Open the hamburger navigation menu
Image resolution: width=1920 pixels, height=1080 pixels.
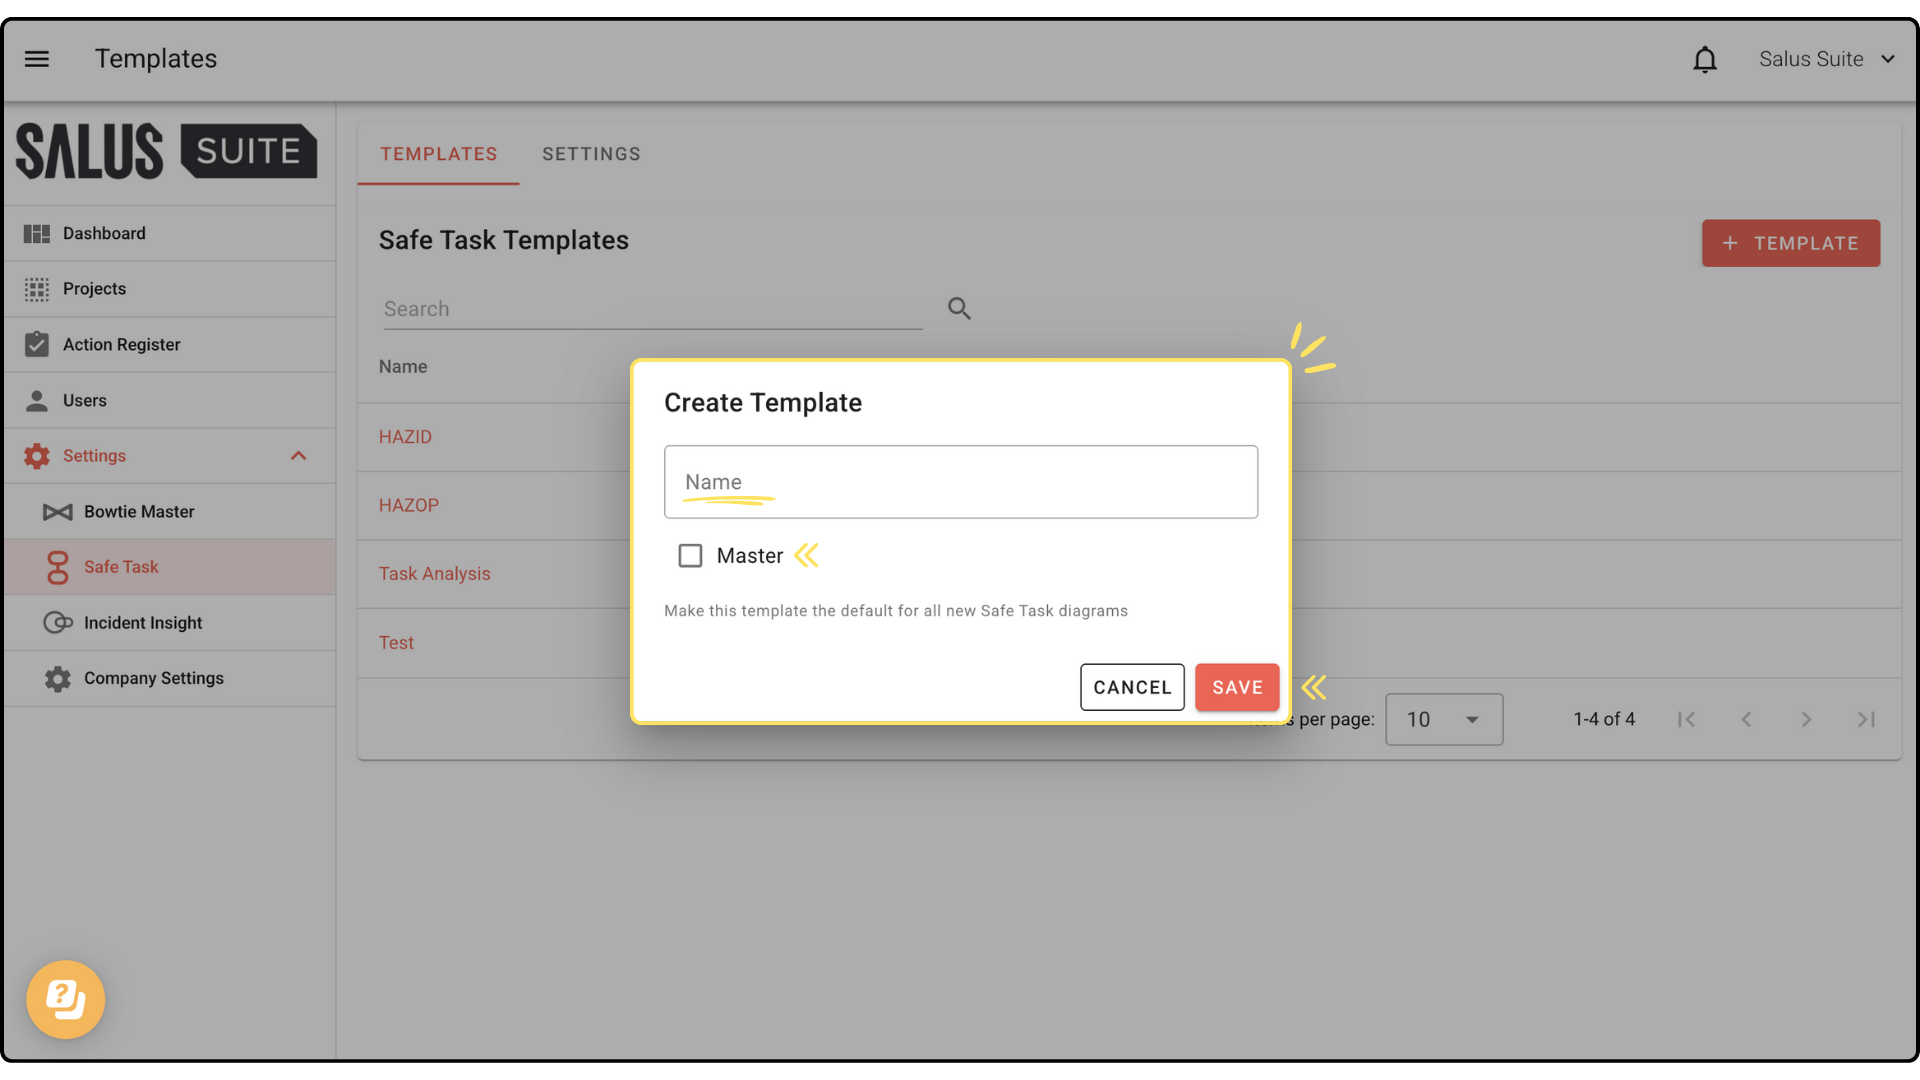[x=37, y=59]
